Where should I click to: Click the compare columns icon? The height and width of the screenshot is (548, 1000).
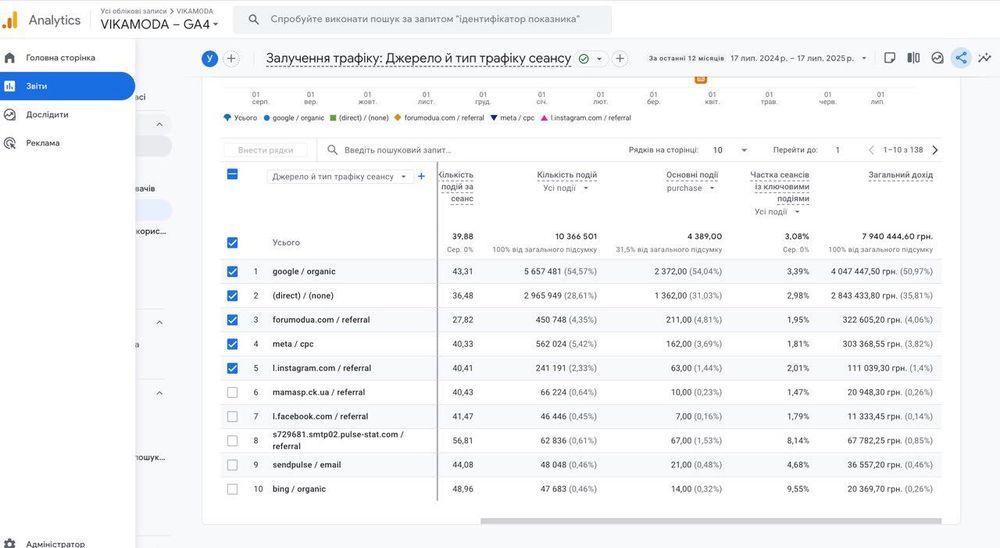[x=913, y=58]
